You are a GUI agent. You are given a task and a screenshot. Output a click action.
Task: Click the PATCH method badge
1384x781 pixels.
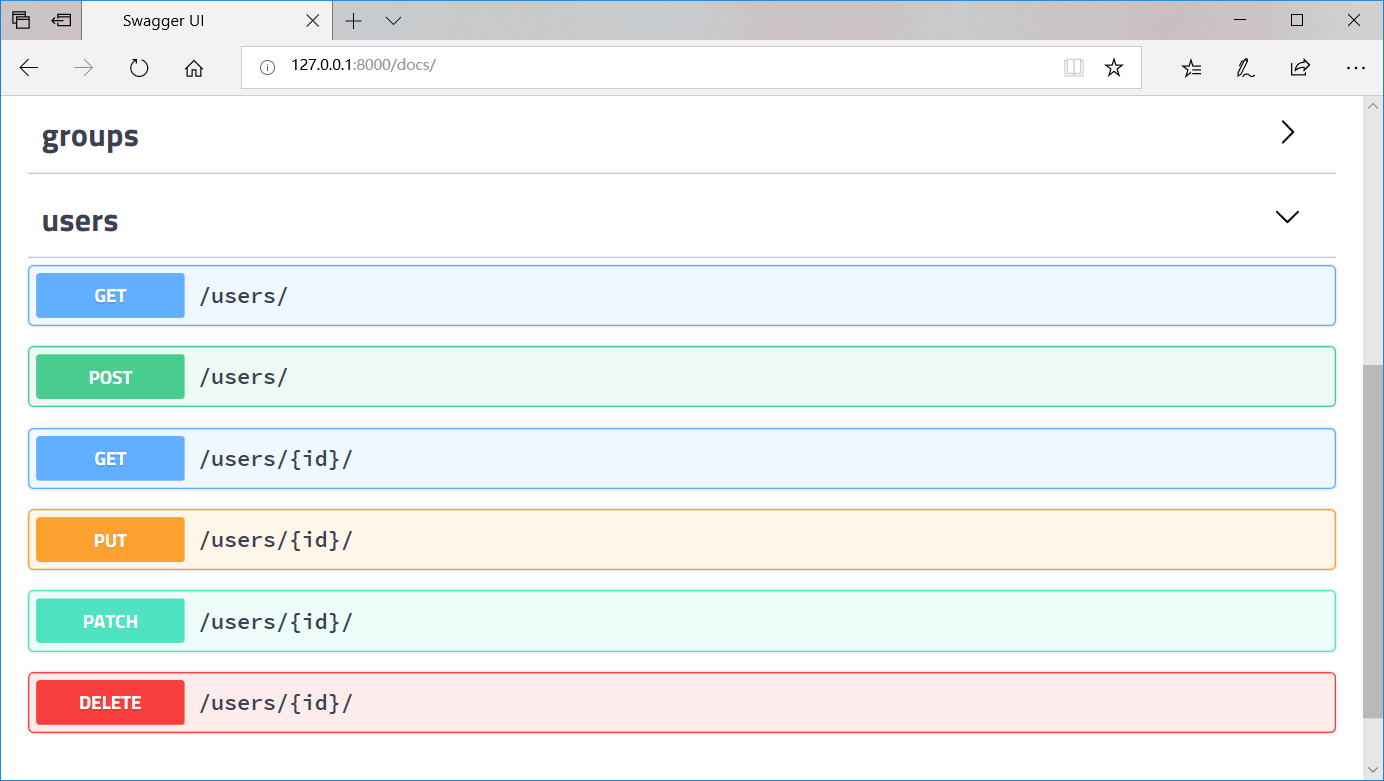point(110,621)
